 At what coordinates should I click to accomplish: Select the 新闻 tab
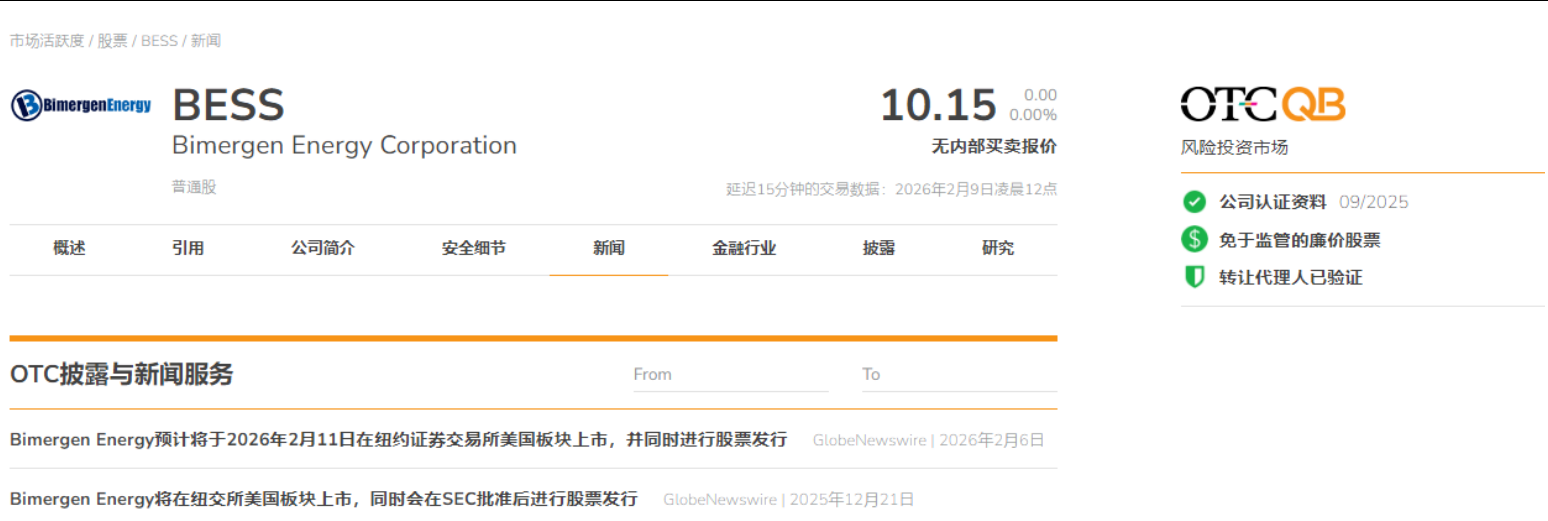608,249
